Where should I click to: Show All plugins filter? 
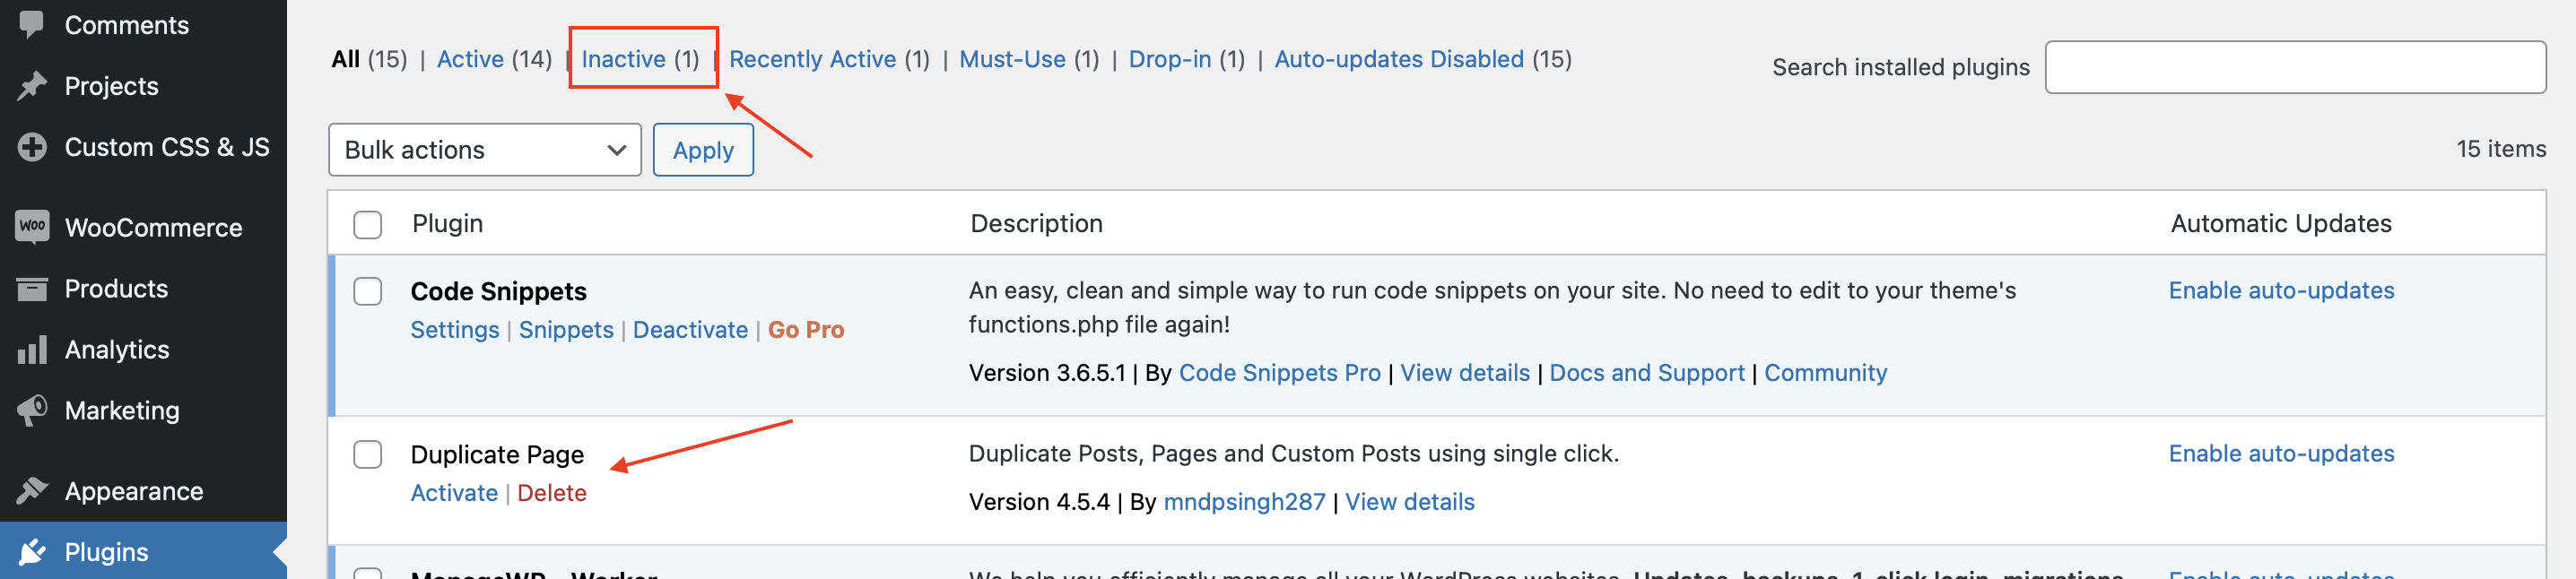[x=345, y=59]
